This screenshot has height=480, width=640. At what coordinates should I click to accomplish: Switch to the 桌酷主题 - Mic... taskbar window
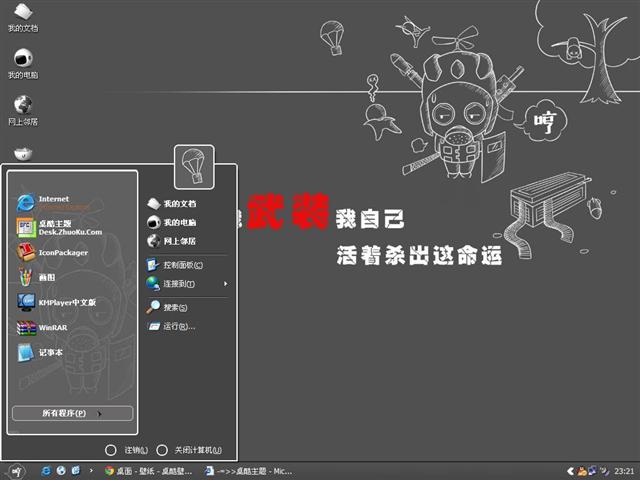point(249,471)
